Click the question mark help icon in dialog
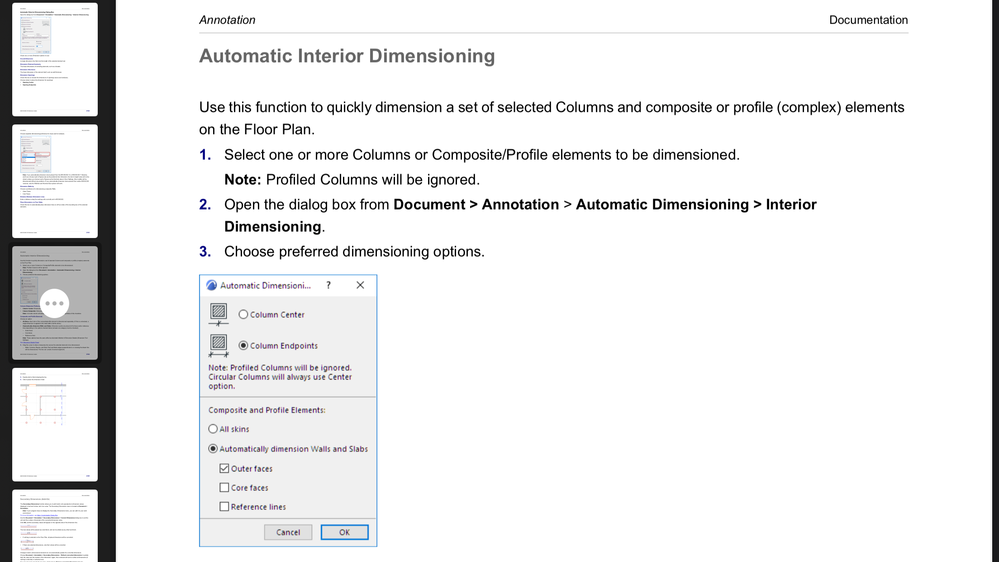This screenshot has height=562, width=999. point(328,285)
